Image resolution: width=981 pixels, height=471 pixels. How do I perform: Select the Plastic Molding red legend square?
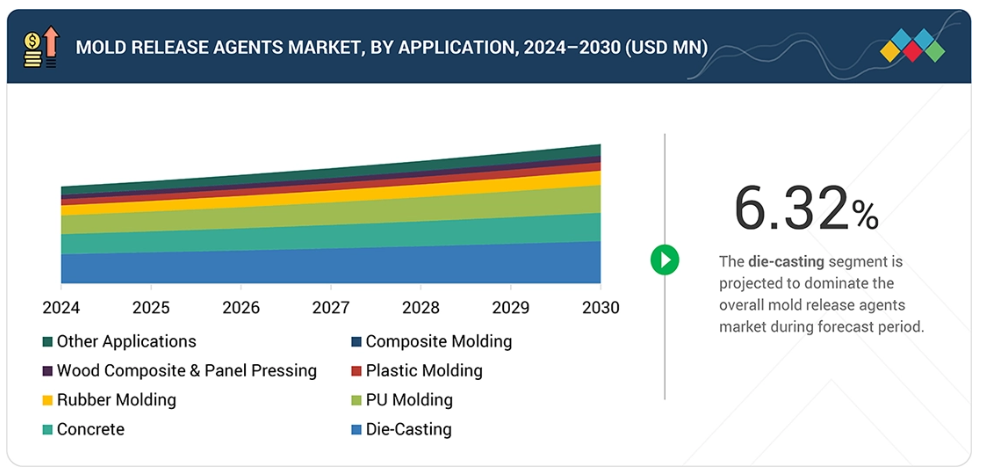point(356,371)
